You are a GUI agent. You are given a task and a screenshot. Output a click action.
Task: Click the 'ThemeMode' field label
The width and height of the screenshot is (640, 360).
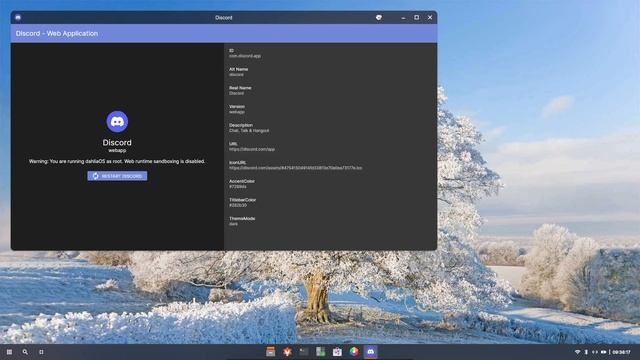242,218
